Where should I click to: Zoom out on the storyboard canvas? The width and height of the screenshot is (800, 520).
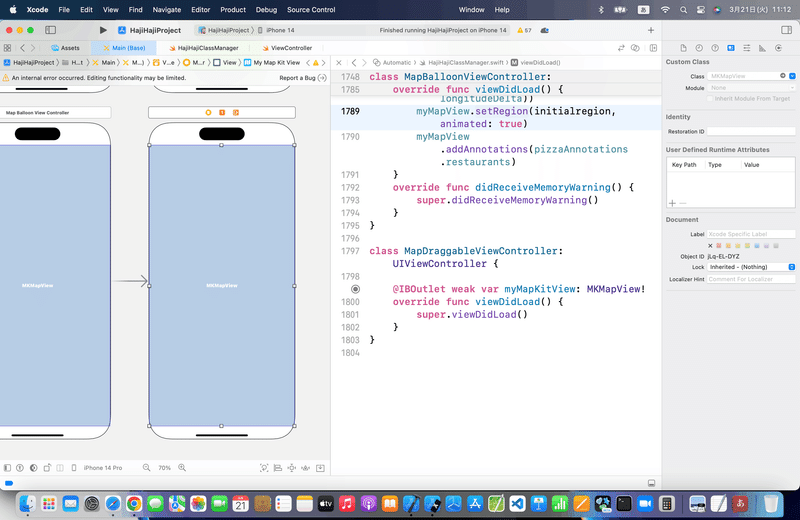click(x=146, y=467)
